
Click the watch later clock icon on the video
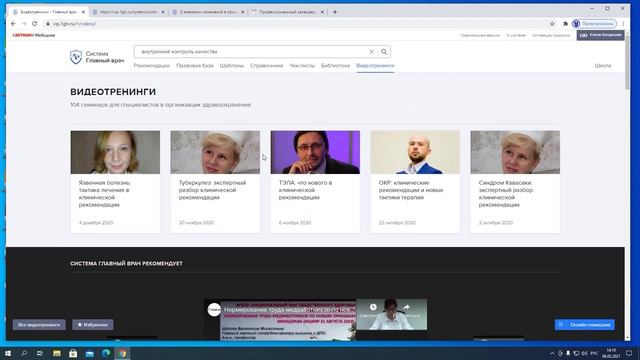373,307
